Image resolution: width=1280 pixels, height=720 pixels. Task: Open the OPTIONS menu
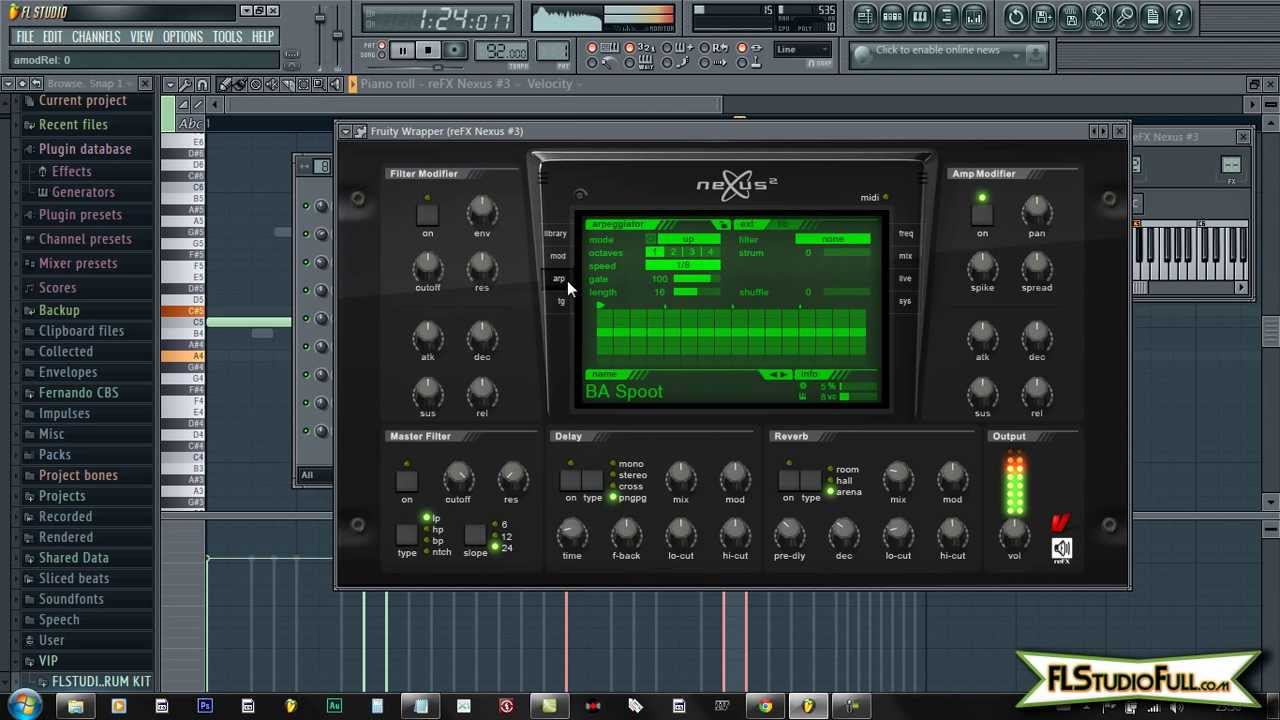coord(183,37)
